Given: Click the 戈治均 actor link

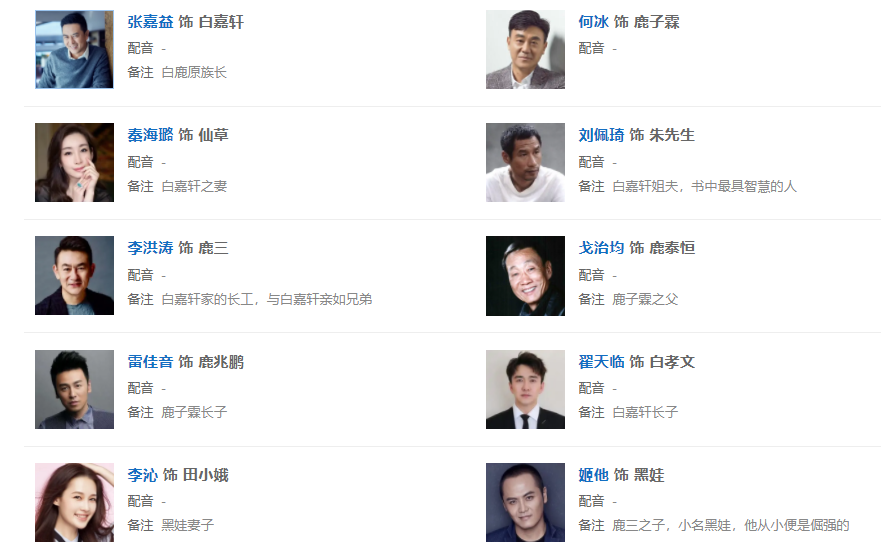Looking at the screenshot, I should [x=601, y=248].
